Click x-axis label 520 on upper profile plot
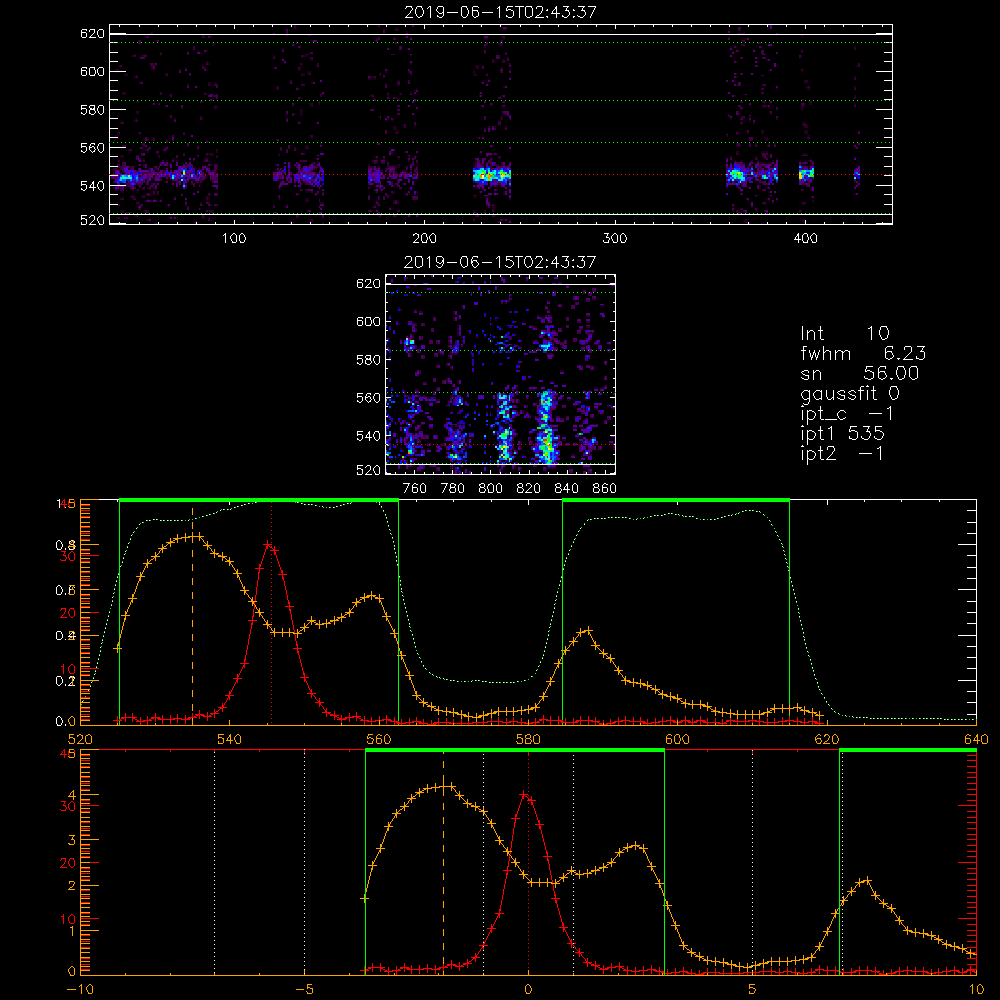This screenshot has height=1000, width=1000. [80, 740]
